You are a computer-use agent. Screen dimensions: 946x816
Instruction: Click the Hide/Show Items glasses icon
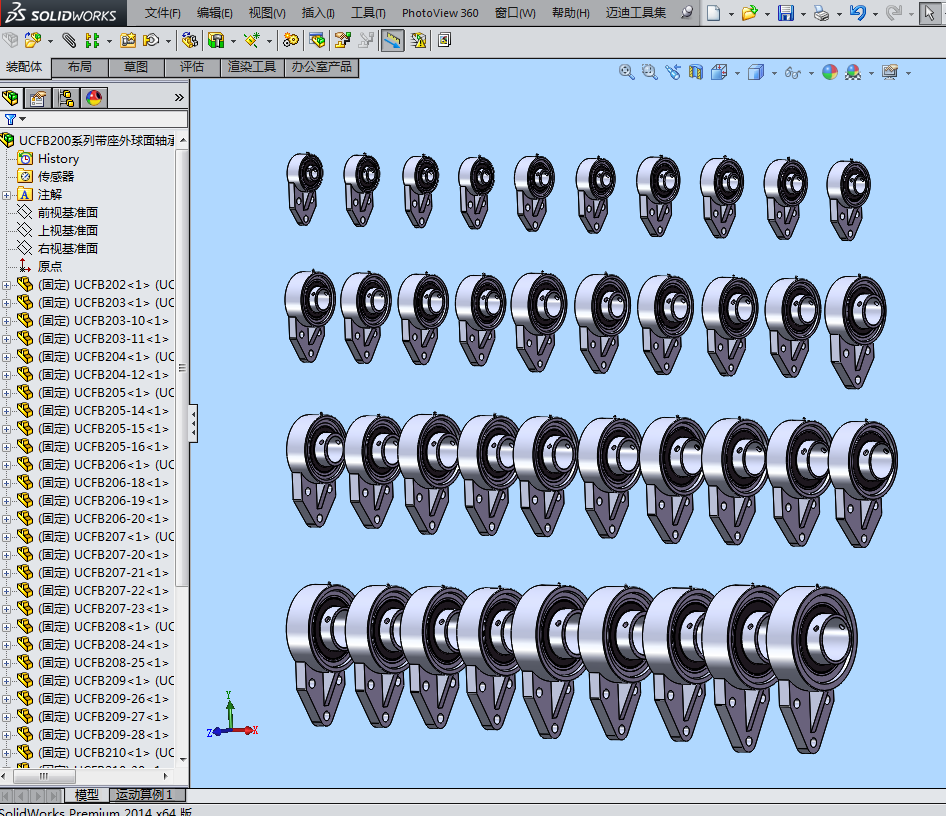point(792,73)
